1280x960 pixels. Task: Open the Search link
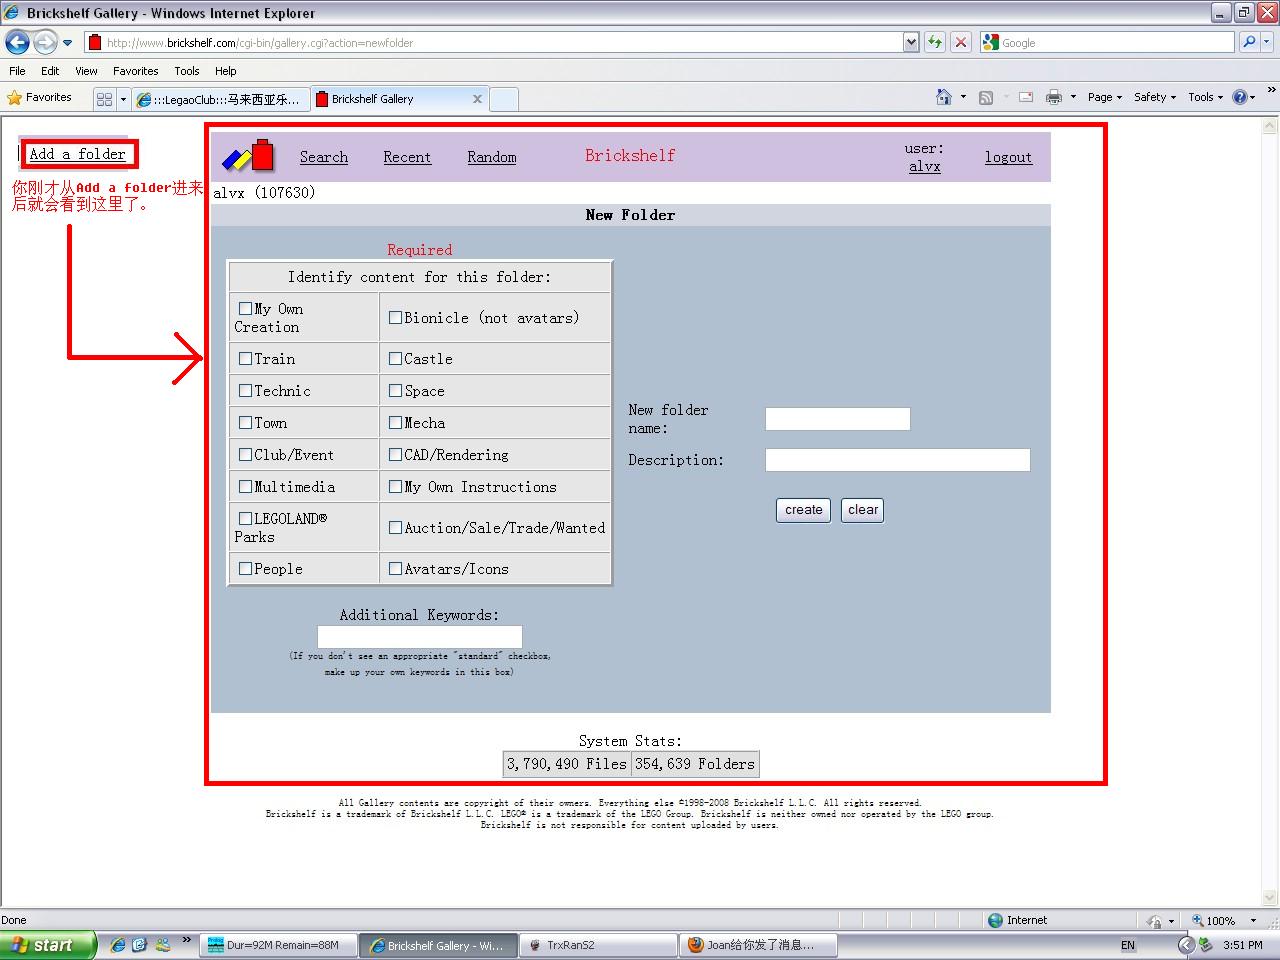tap(324, 157)
